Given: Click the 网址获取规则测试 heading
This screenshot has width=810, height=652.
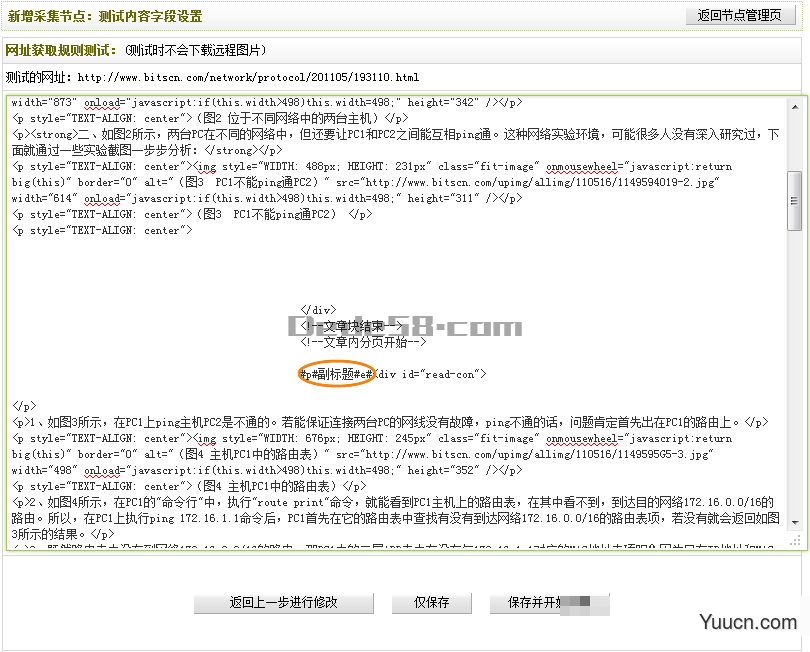Looking at the screenshot, I should (x=61, y=50).
